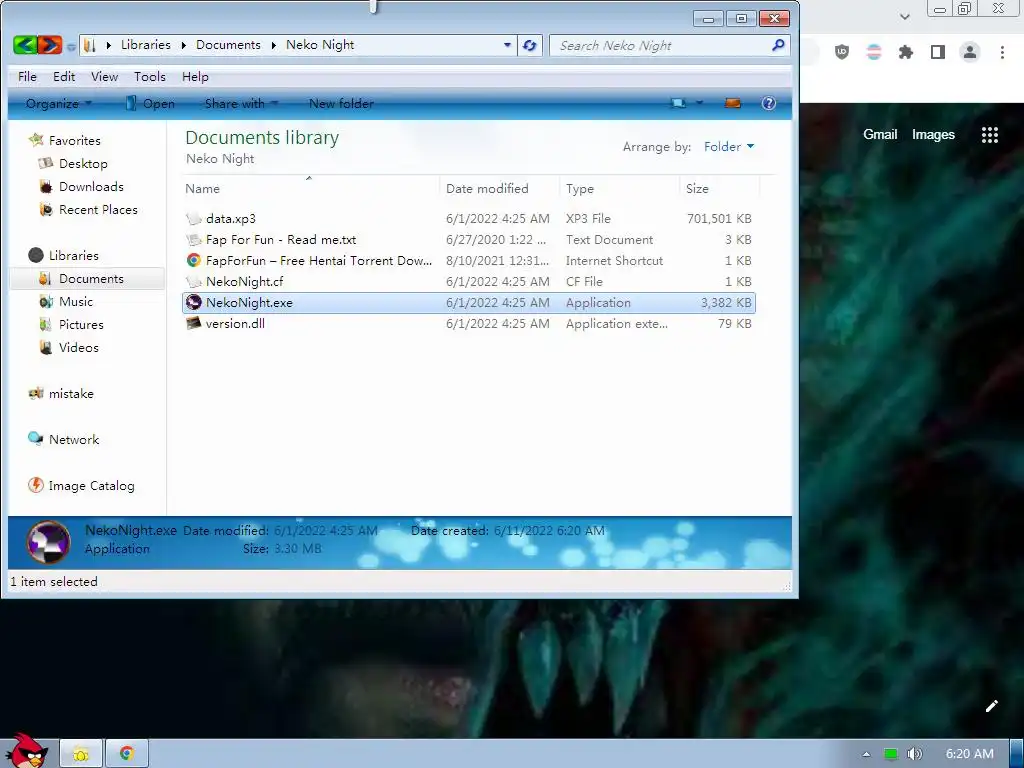Sort by the Size column header

pyautogui.click(x=720, y=188)
